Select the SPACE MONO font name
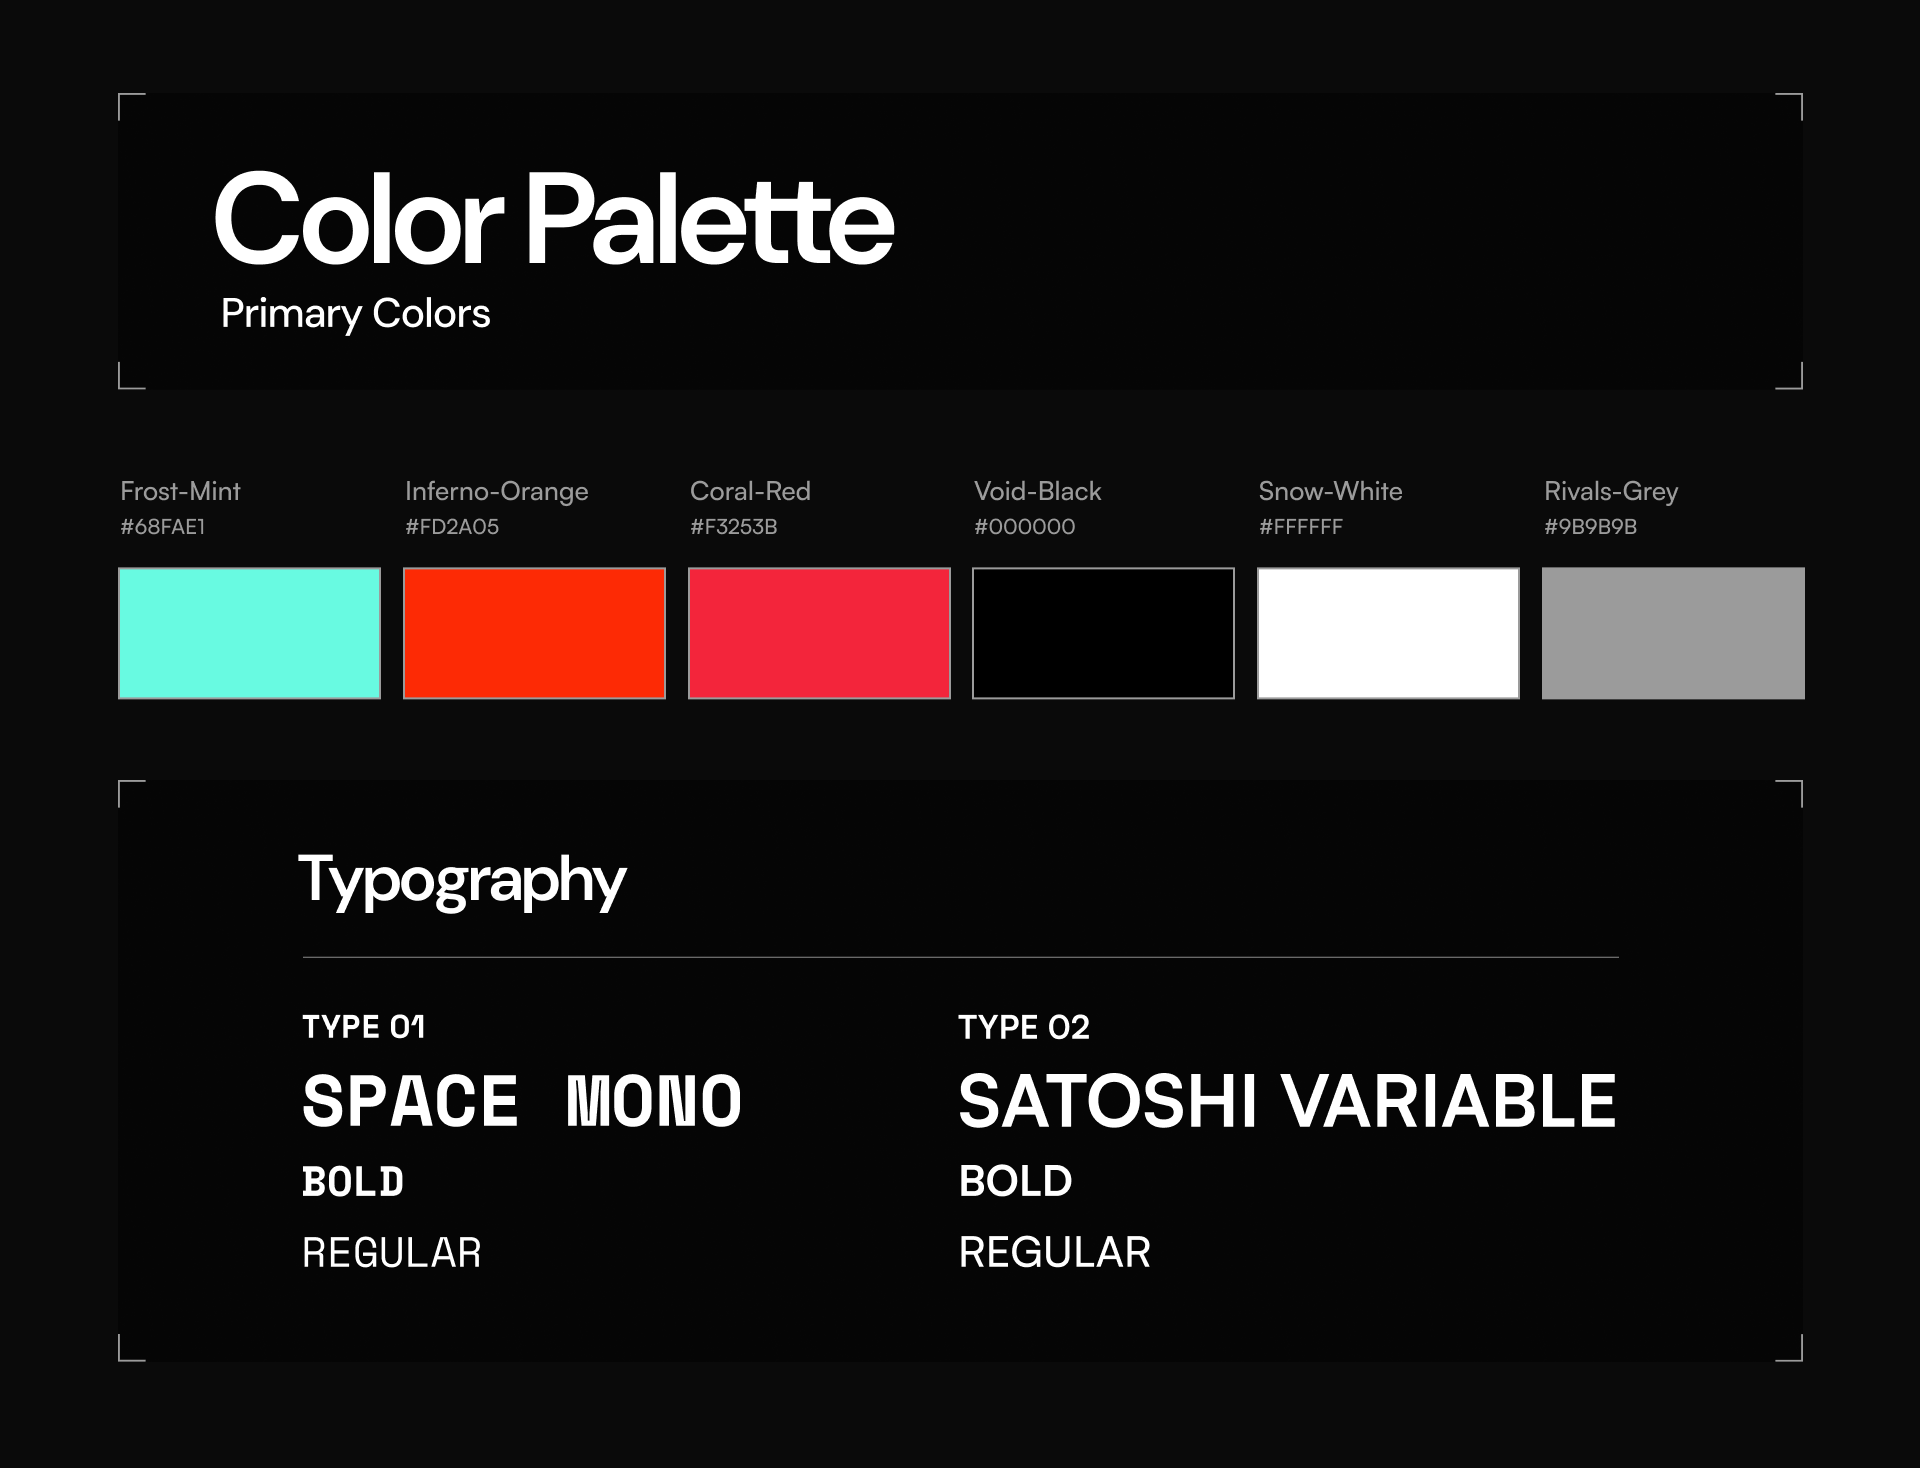1920x1468 pixels. coord(522,1101)
